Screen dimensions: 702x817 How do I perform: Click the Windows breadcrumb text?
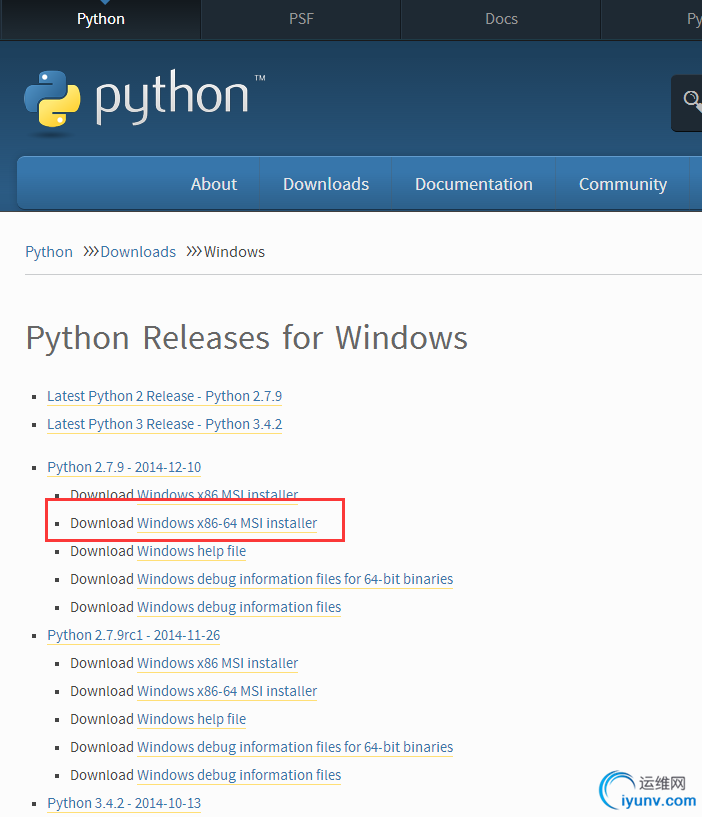[x=234, y=252]
